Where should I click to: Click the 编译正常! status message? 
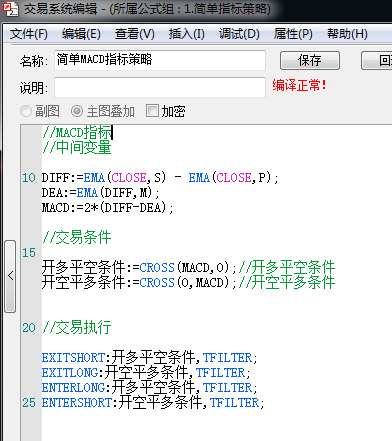click(x=299, y=85)
